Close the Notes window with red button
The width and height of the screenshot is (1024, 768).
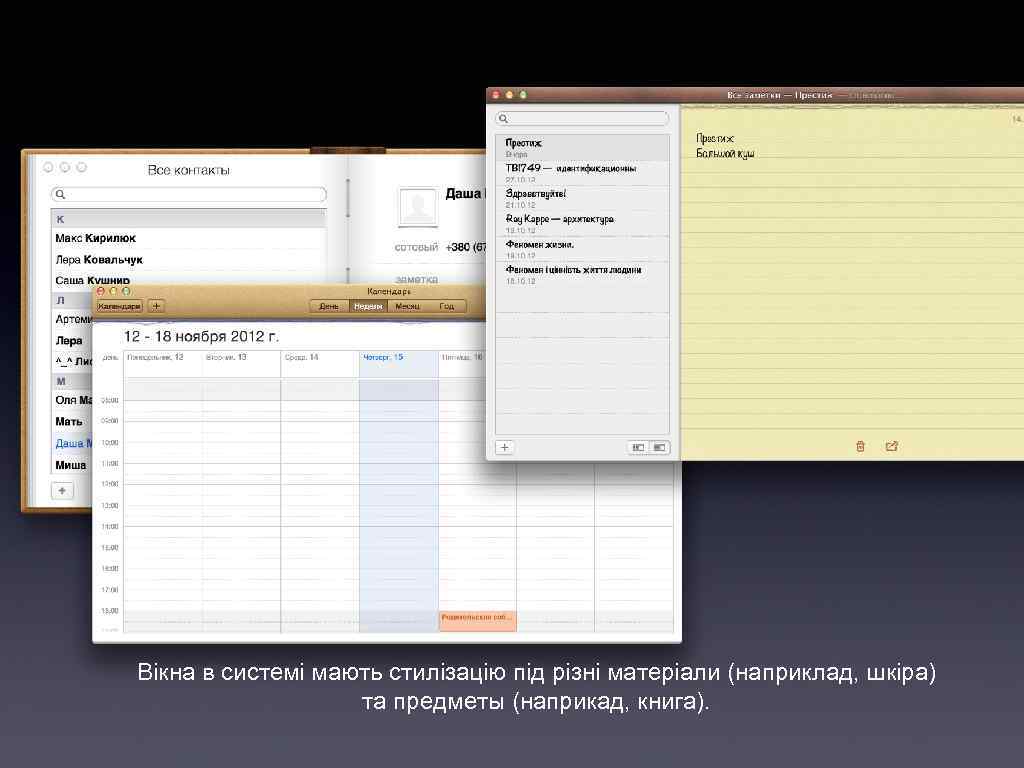click(x=496, y=95)
